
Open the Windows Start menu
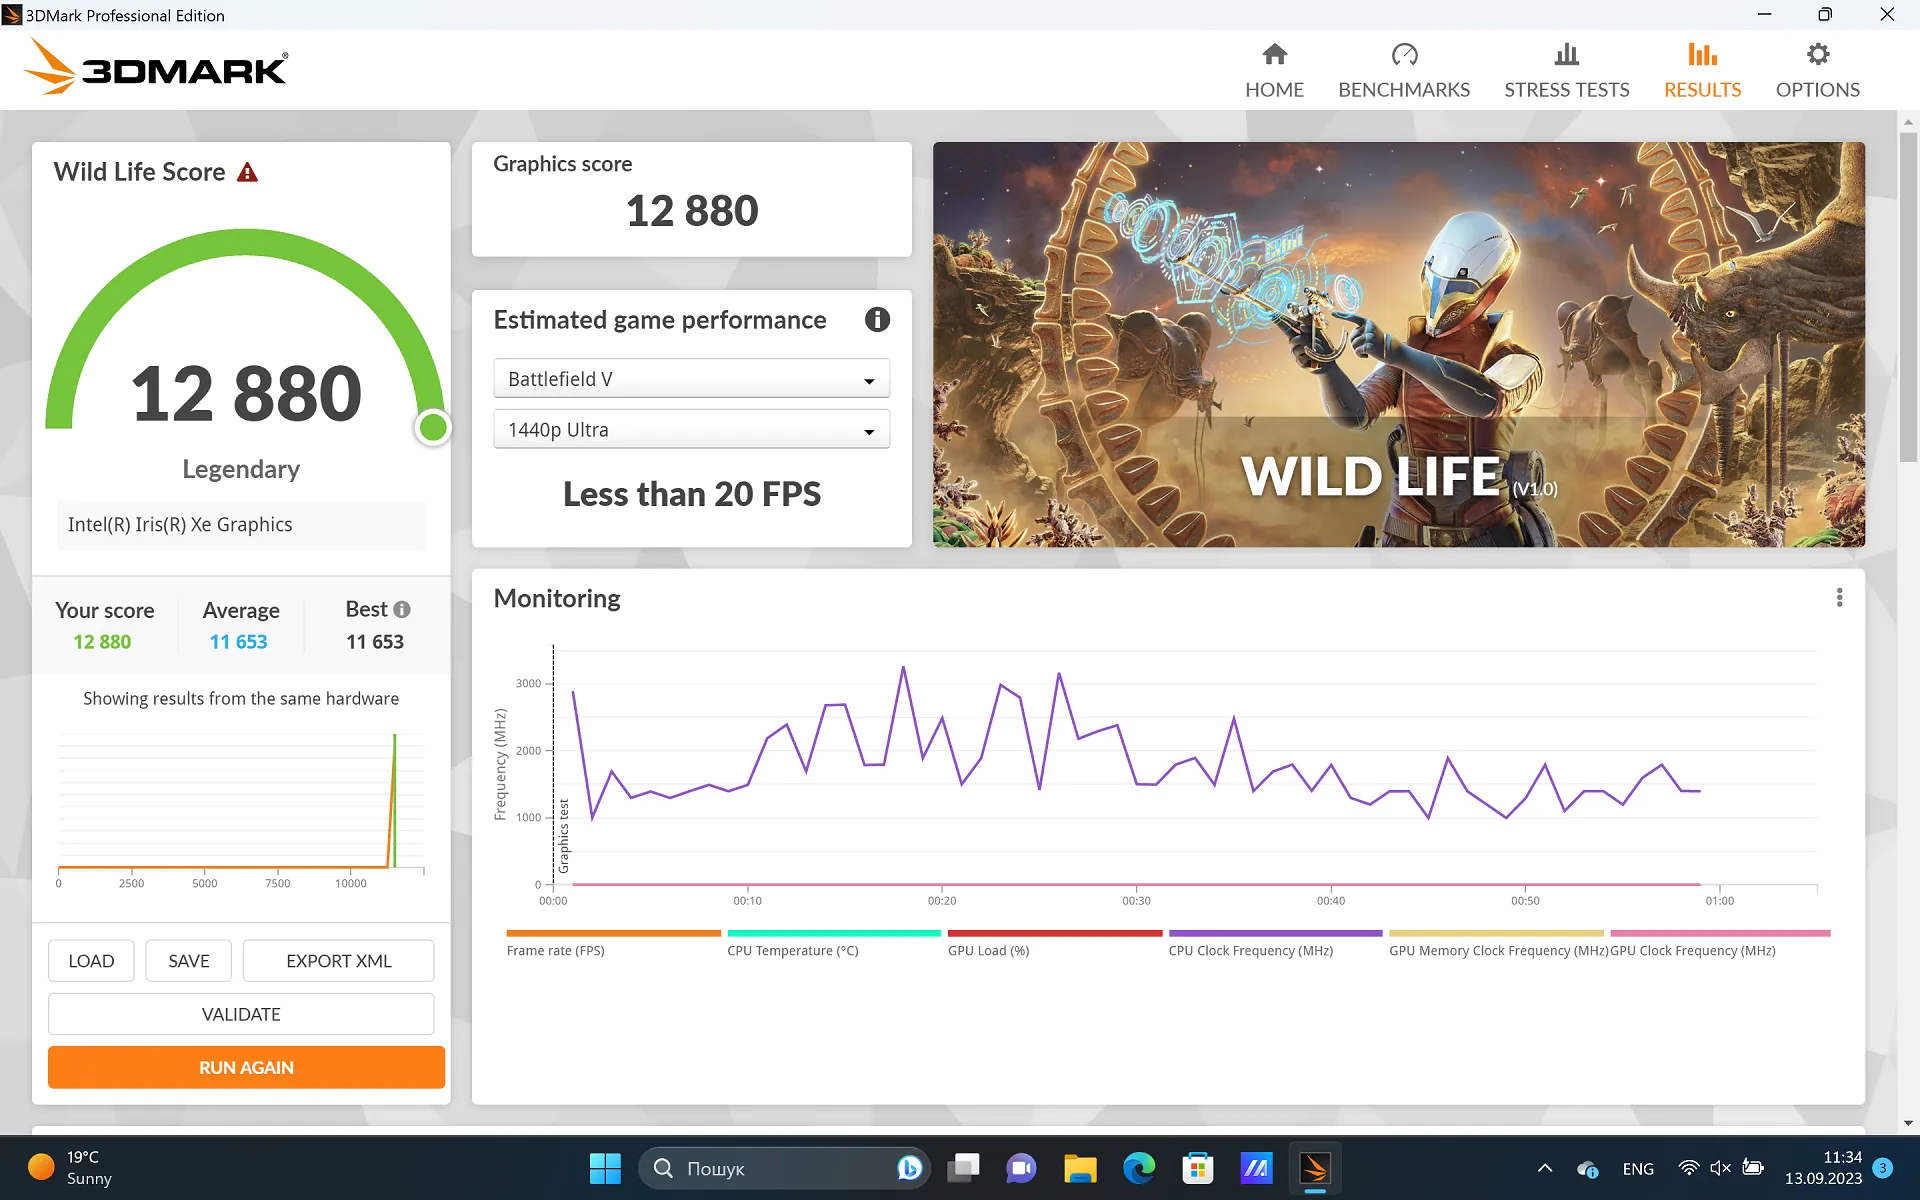tap(605, 1168)
